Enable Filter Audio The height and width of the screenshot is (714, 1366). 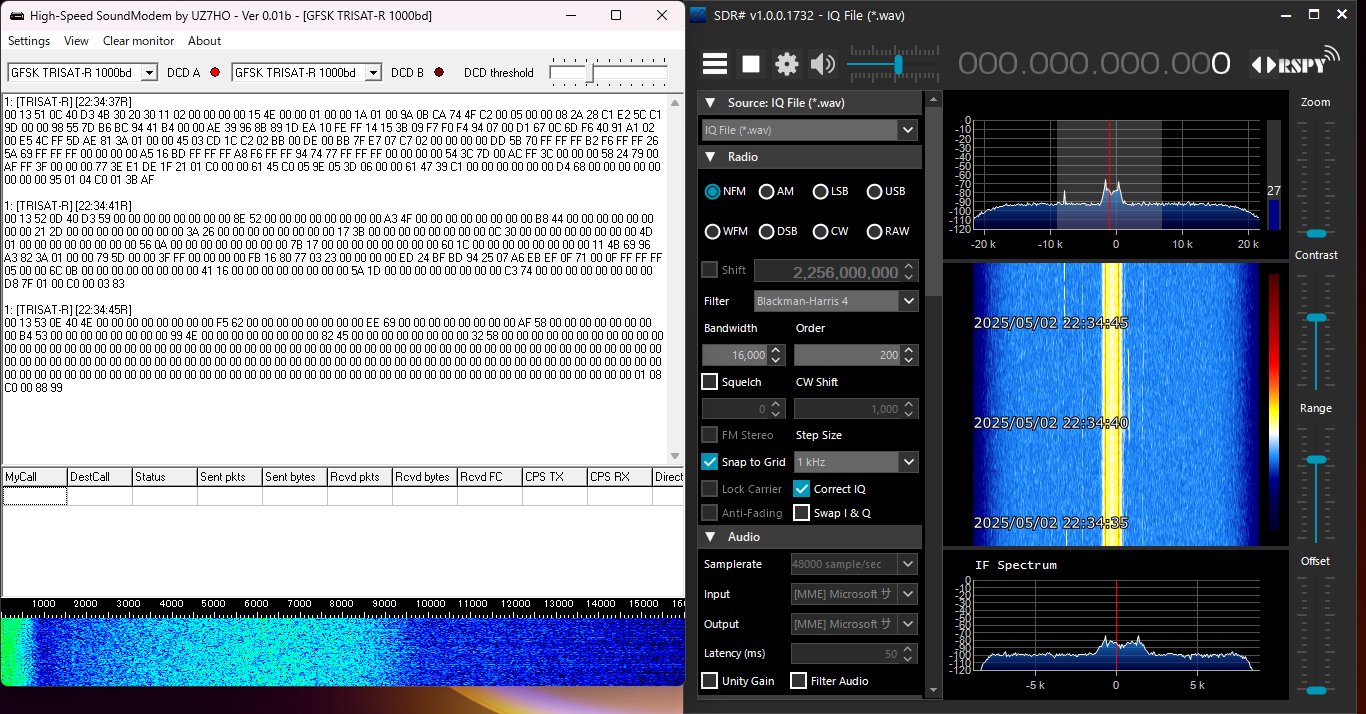click(798, 681)
